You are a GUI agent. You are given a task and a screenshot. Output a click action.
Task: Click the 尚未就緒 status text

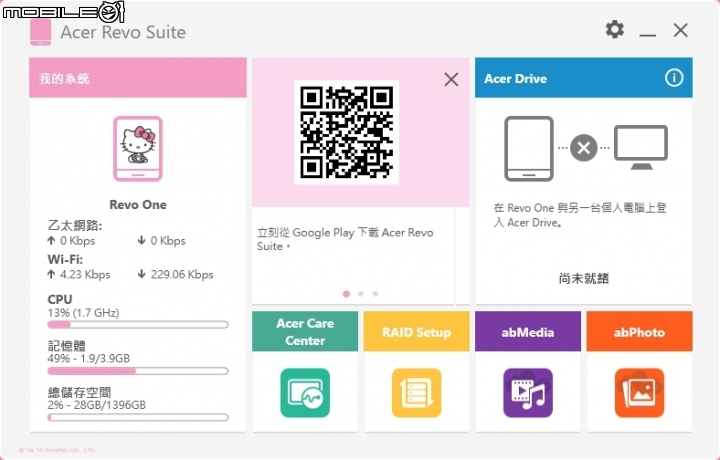[x=584, y=278]
